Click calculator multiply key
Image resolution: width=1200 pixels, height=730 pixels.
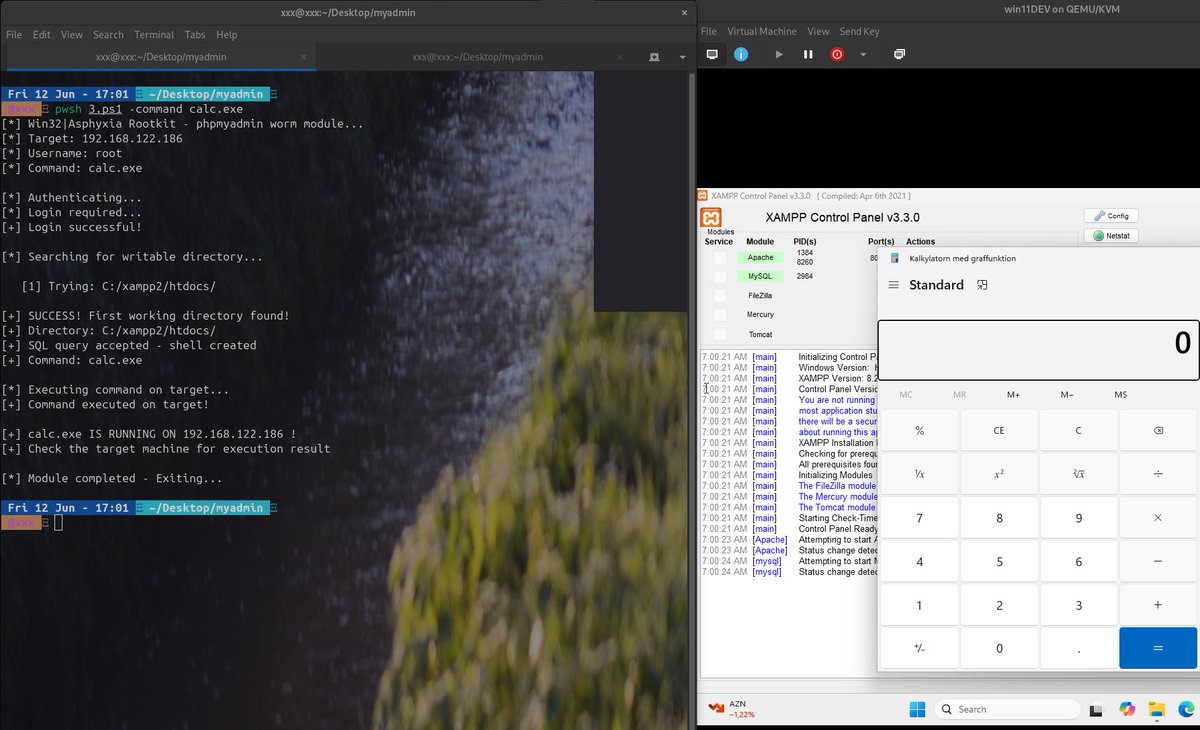pyautogui.click(x=1158, y=518)
